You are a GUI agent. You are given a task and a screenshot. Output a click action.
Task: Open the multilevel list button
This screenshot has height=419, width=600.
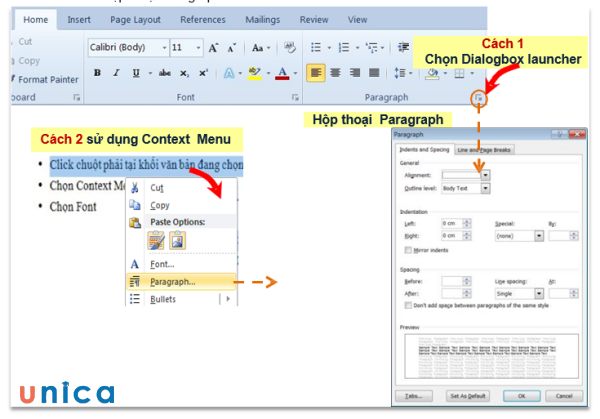372,47
